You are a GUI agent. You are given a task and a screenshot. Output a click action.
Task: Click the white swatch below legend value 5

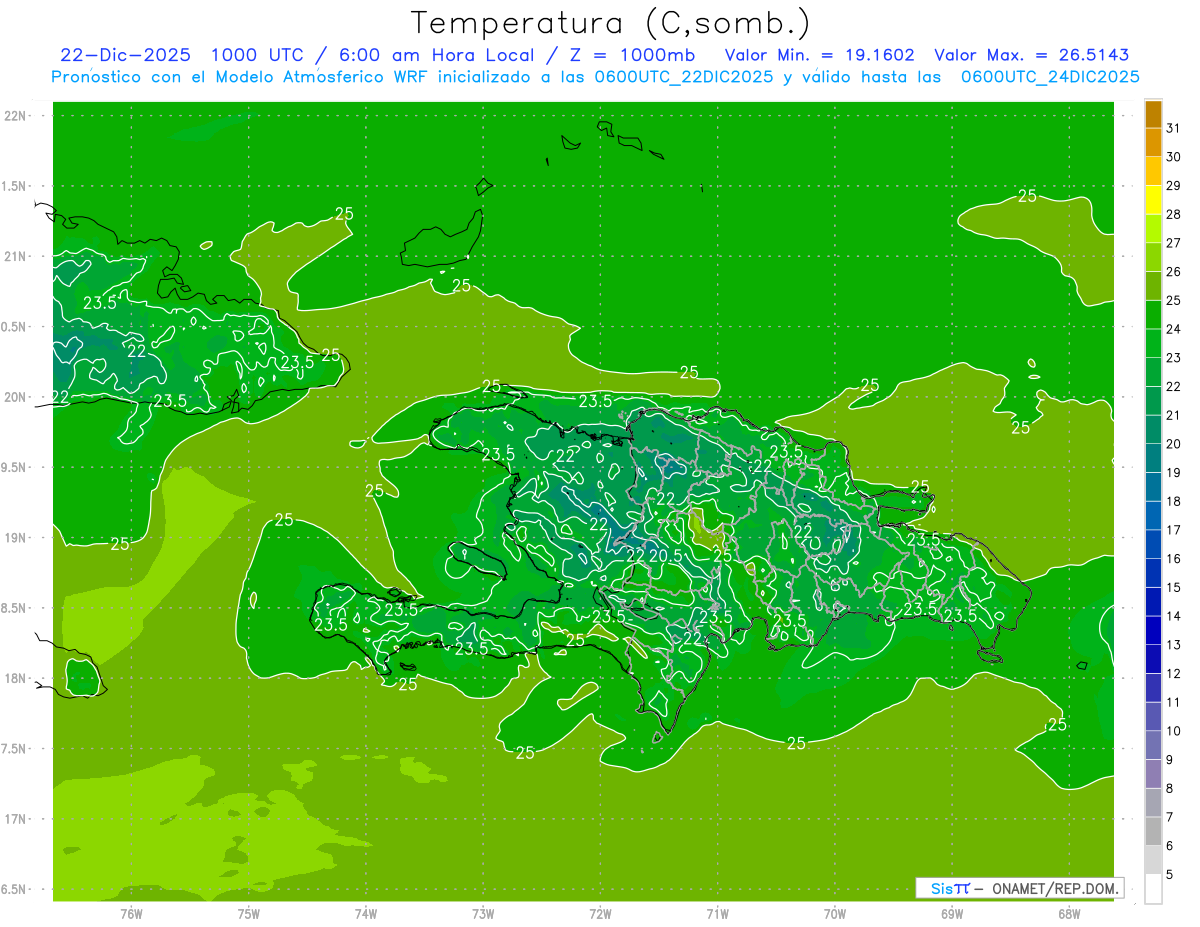coord(1153,889)
